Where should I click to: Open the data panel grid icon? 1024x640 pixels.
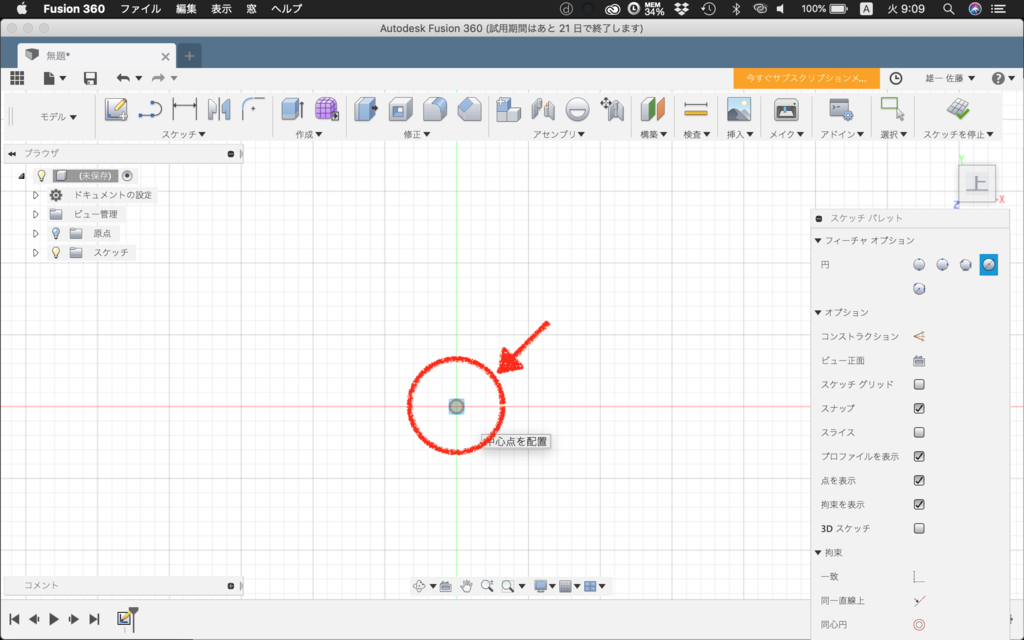coord(17,78)
